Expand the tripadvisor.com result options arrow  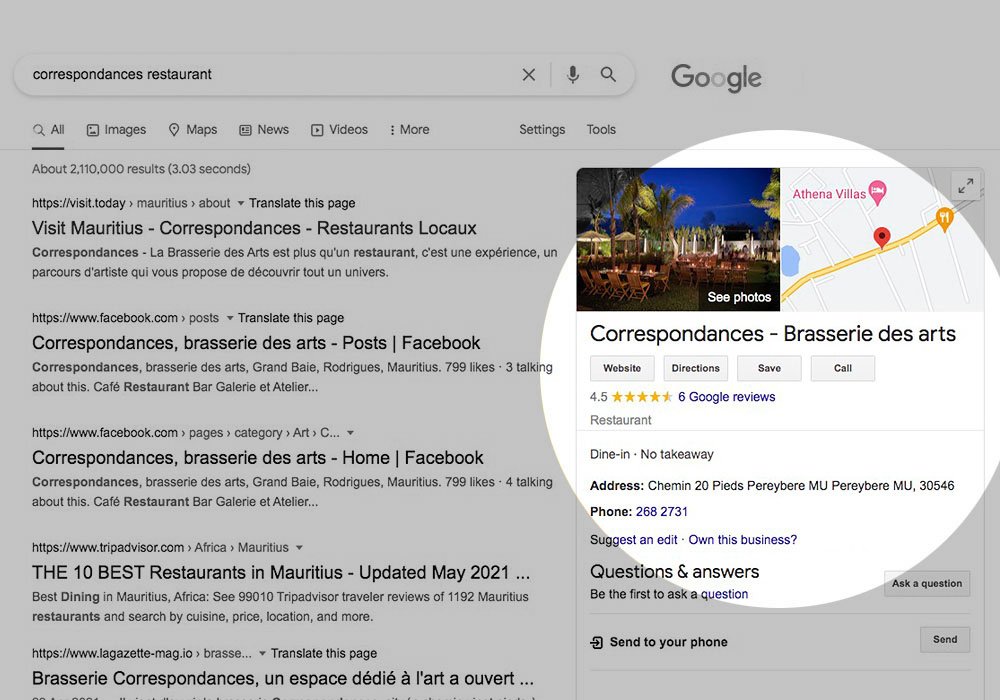299,548
